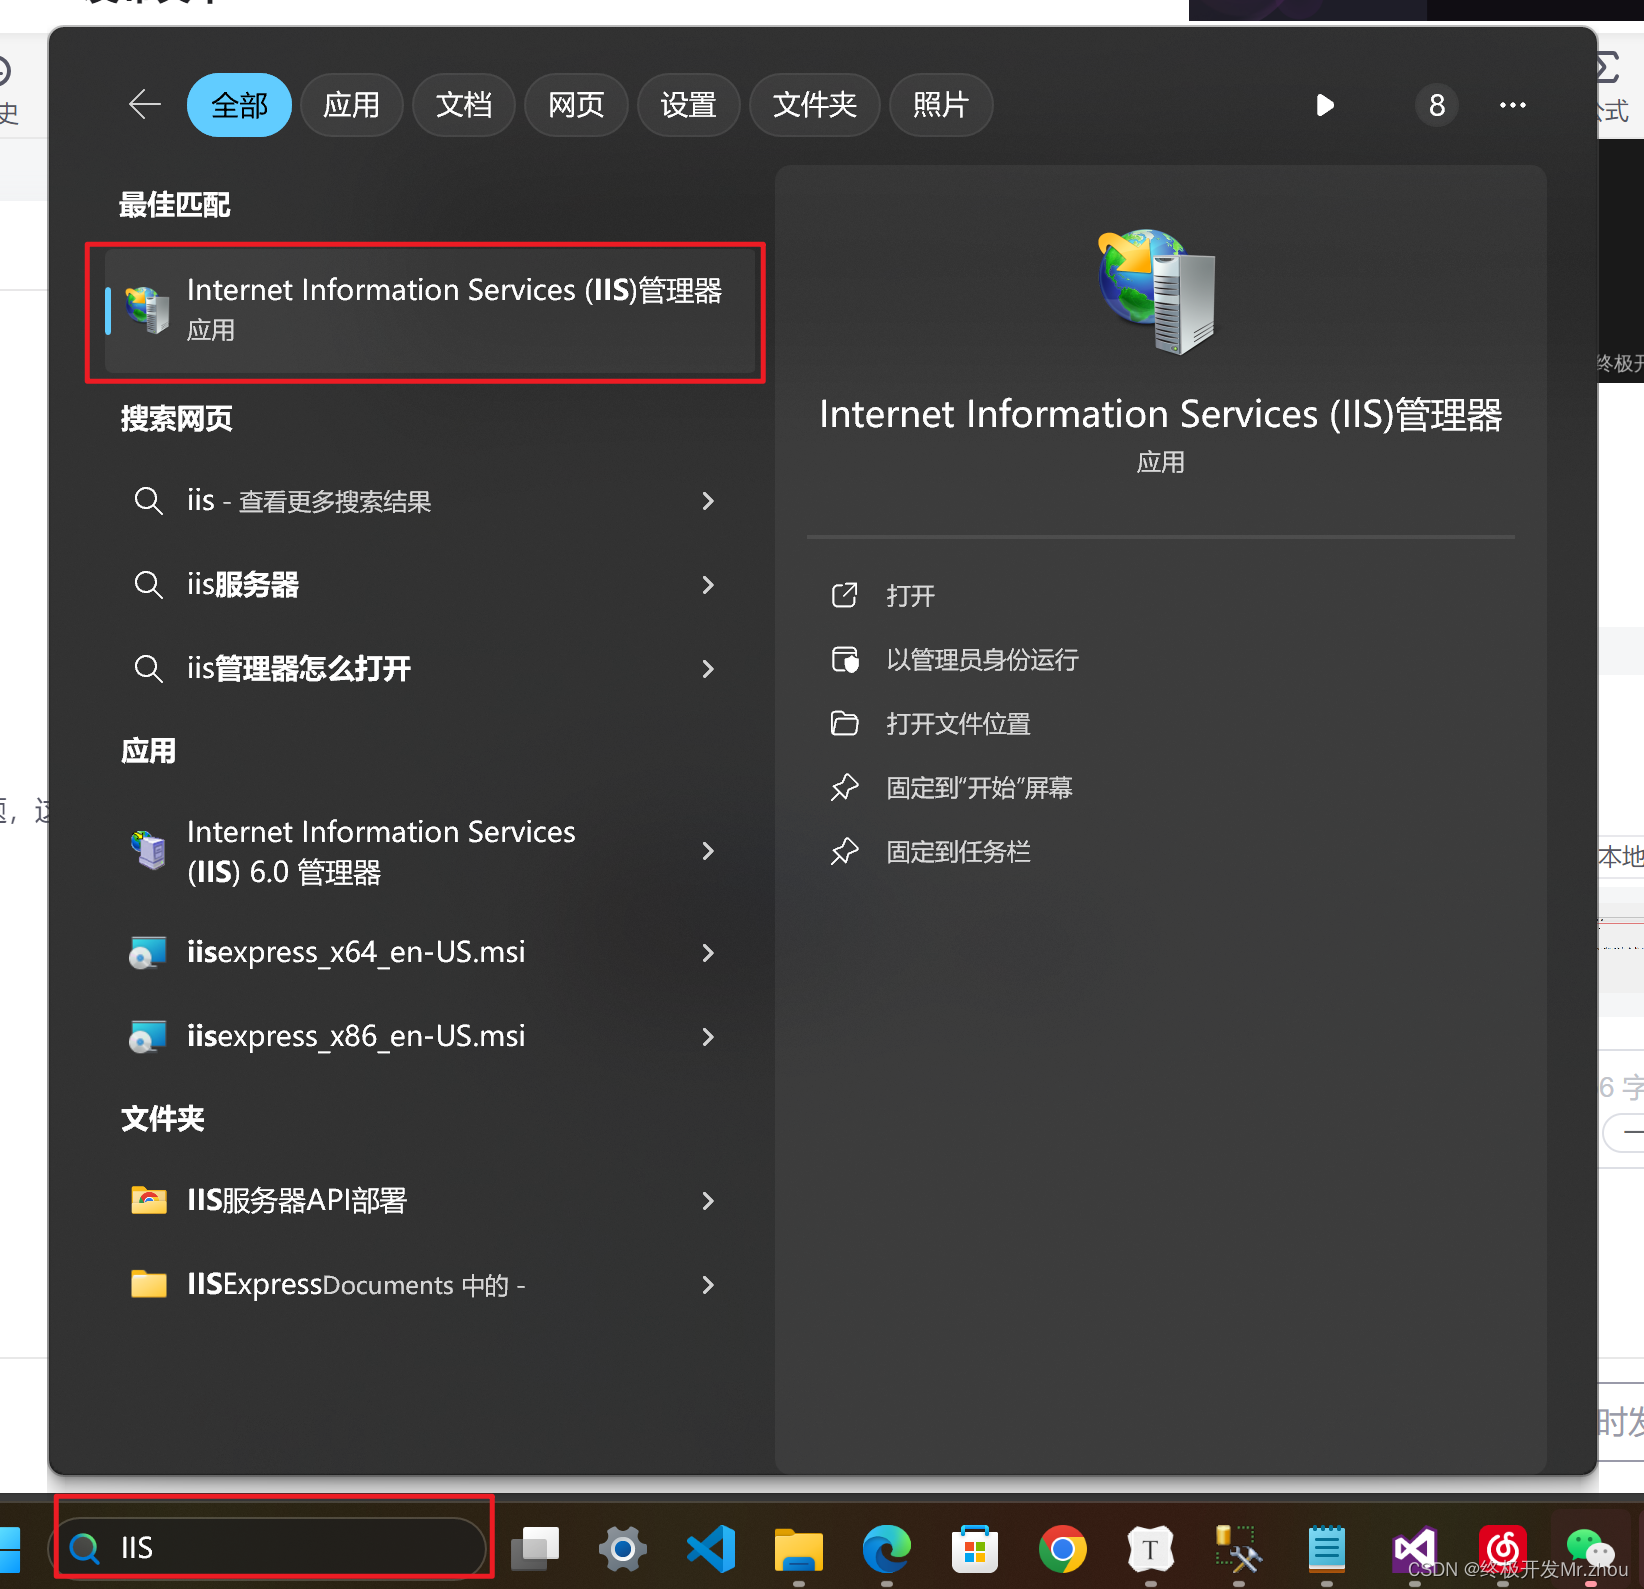Go back with the left arrow icon

(145, 105)
